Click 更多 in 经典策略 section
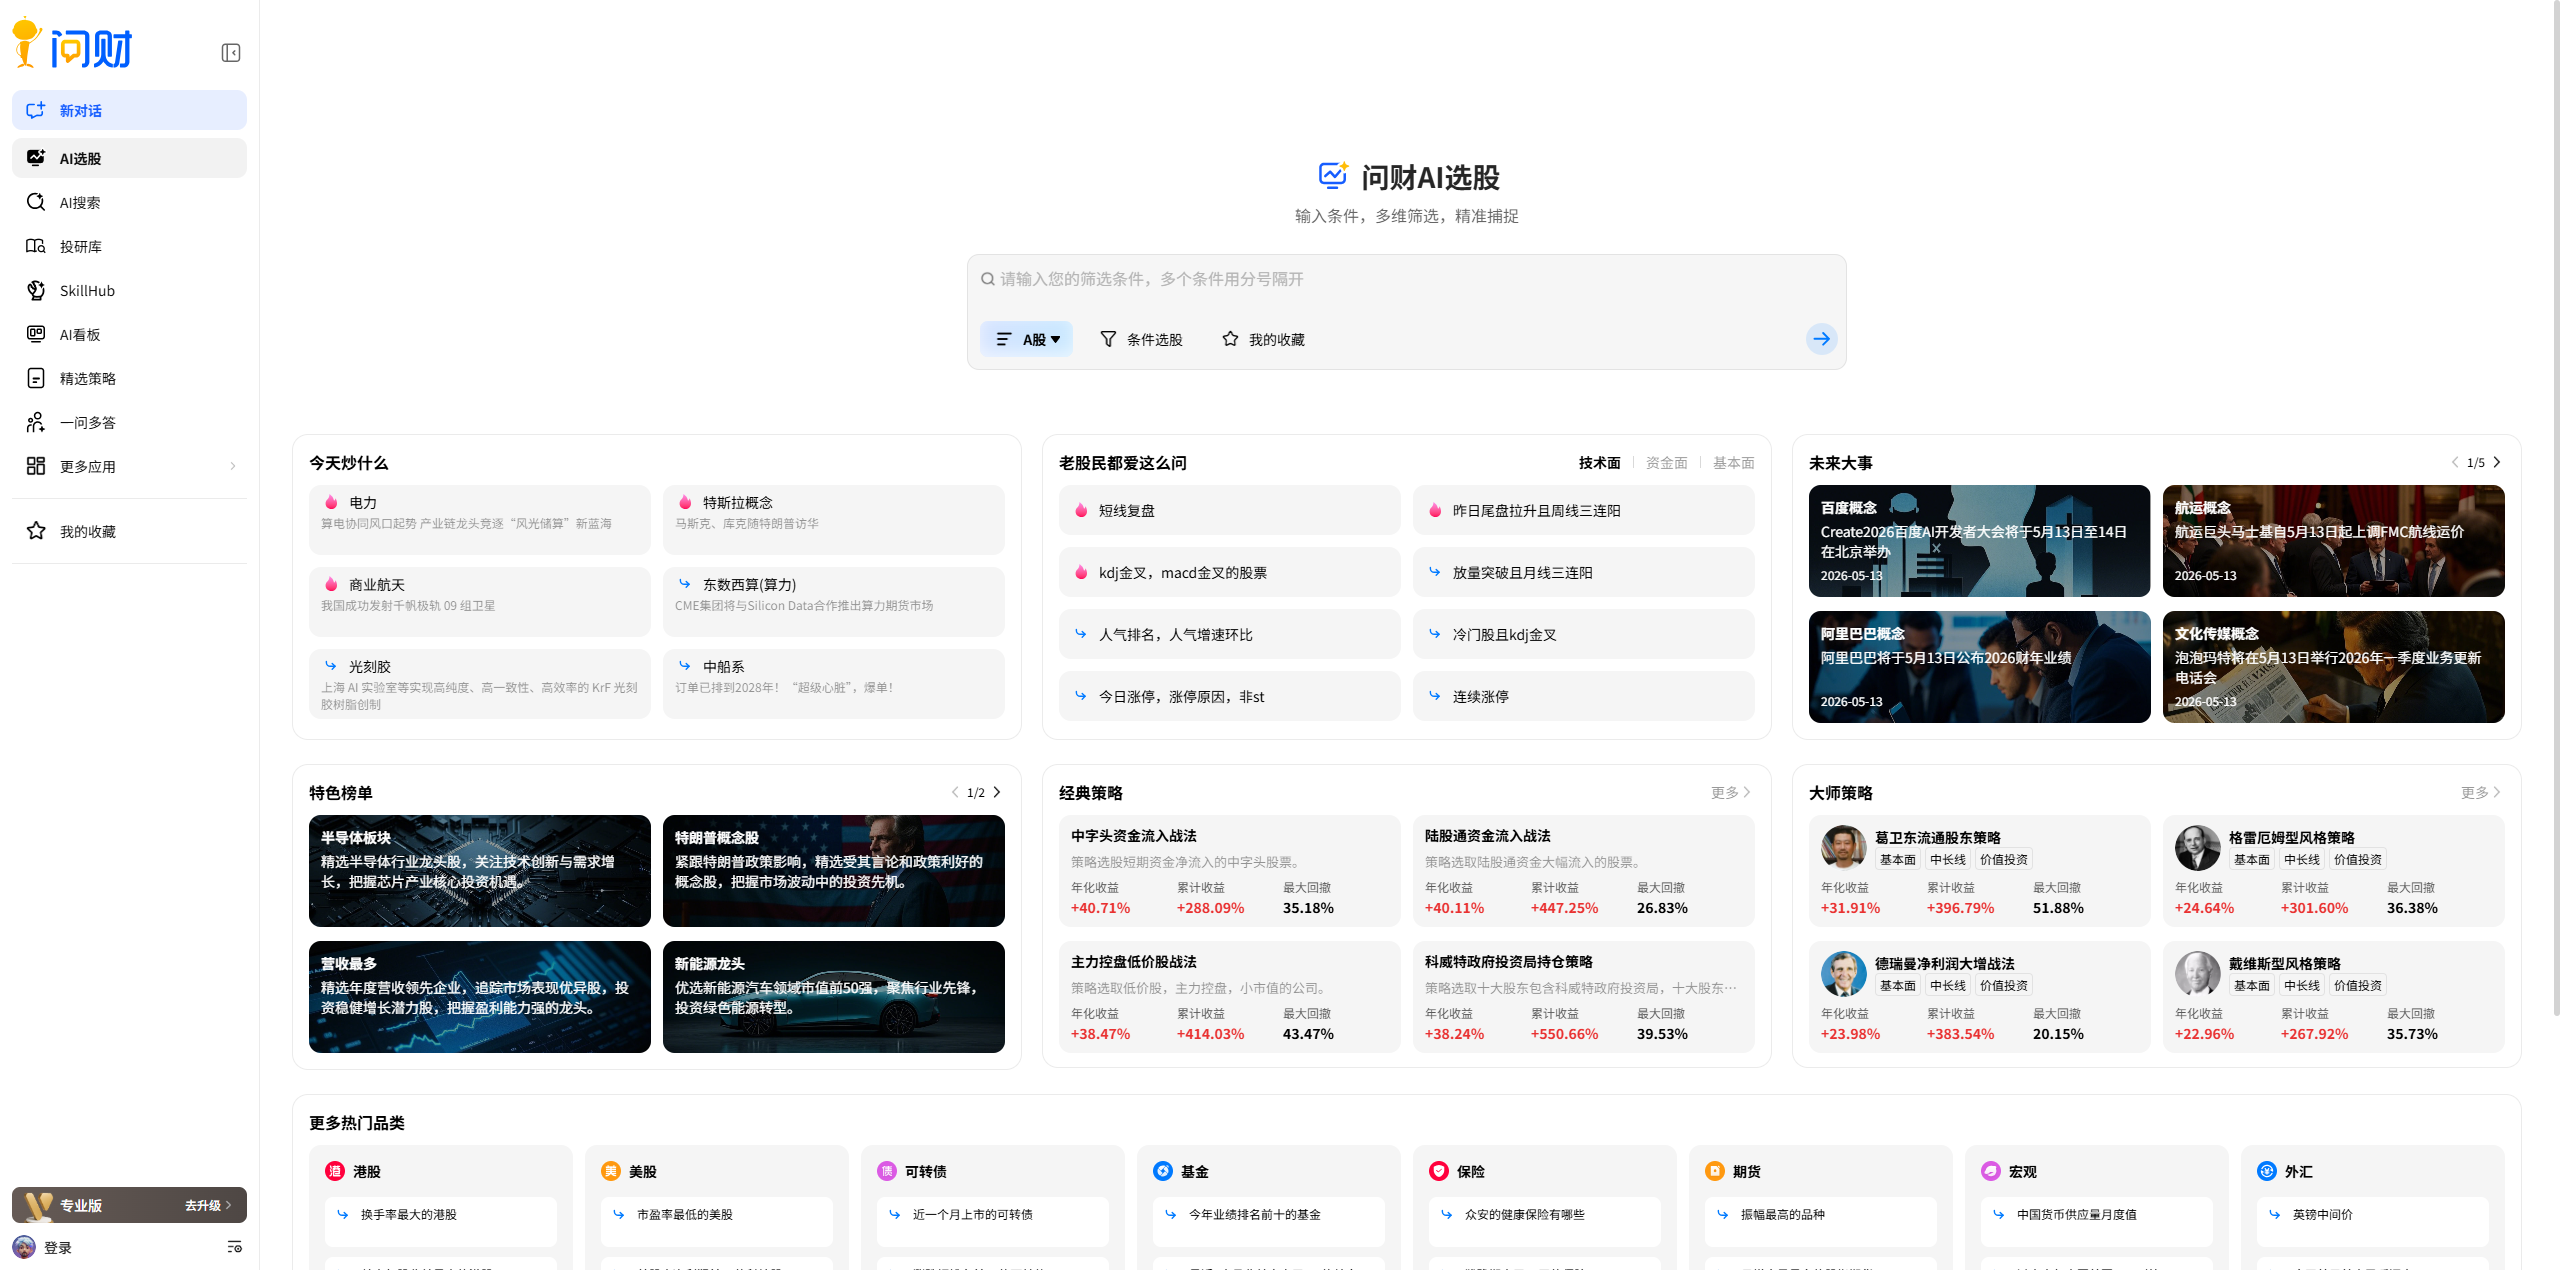The width and height of the screenshot is (2560, 1270). coord(1731,792)
